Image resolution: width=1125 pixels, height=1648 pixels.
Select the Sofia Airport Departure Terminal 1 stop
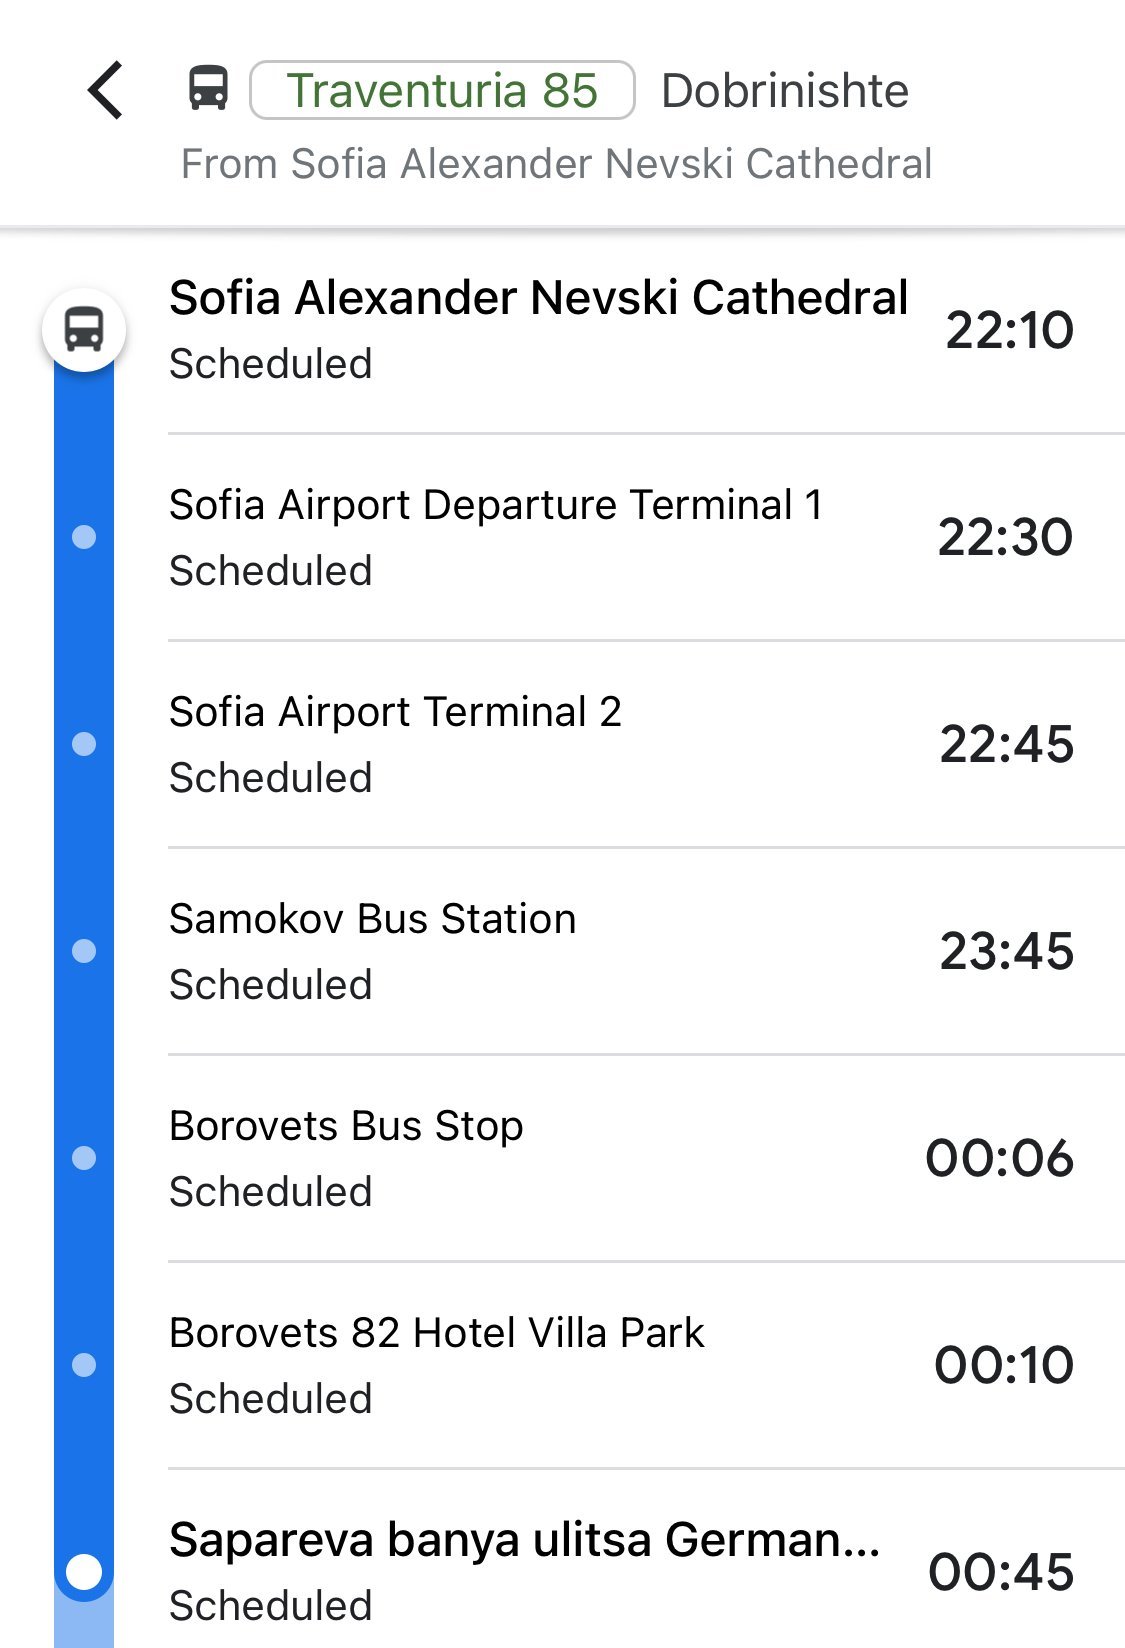click(496, 505)
